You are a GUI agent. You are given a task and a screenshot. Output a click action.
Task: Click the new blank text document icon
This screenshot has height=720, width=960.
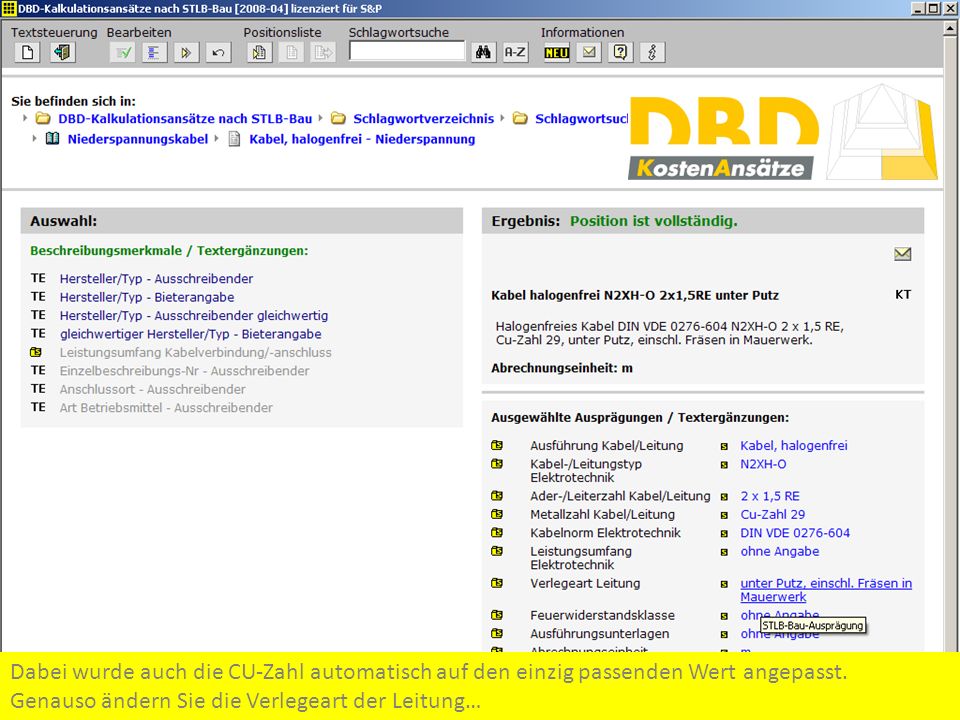click(x=27, y=53)
